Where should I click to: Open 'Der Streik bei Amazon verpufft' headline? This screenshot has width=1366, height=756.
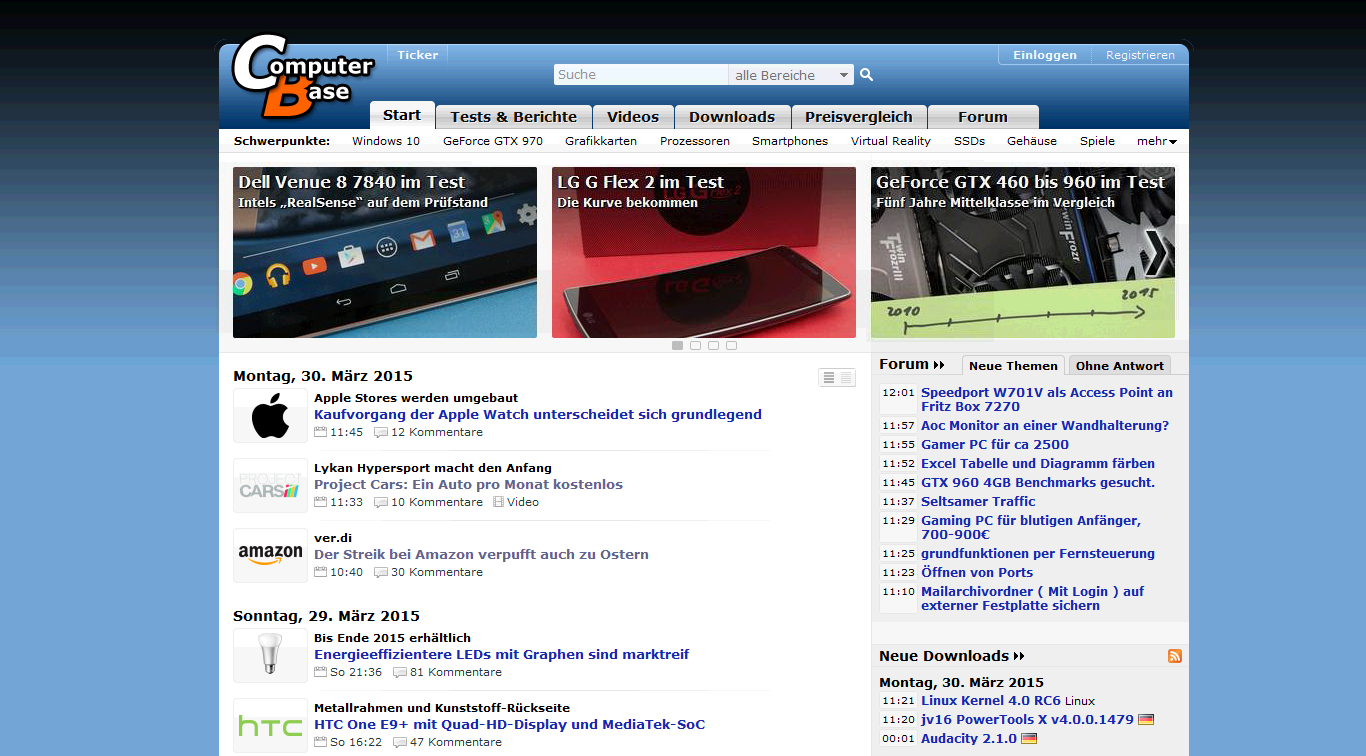(481, 554)
